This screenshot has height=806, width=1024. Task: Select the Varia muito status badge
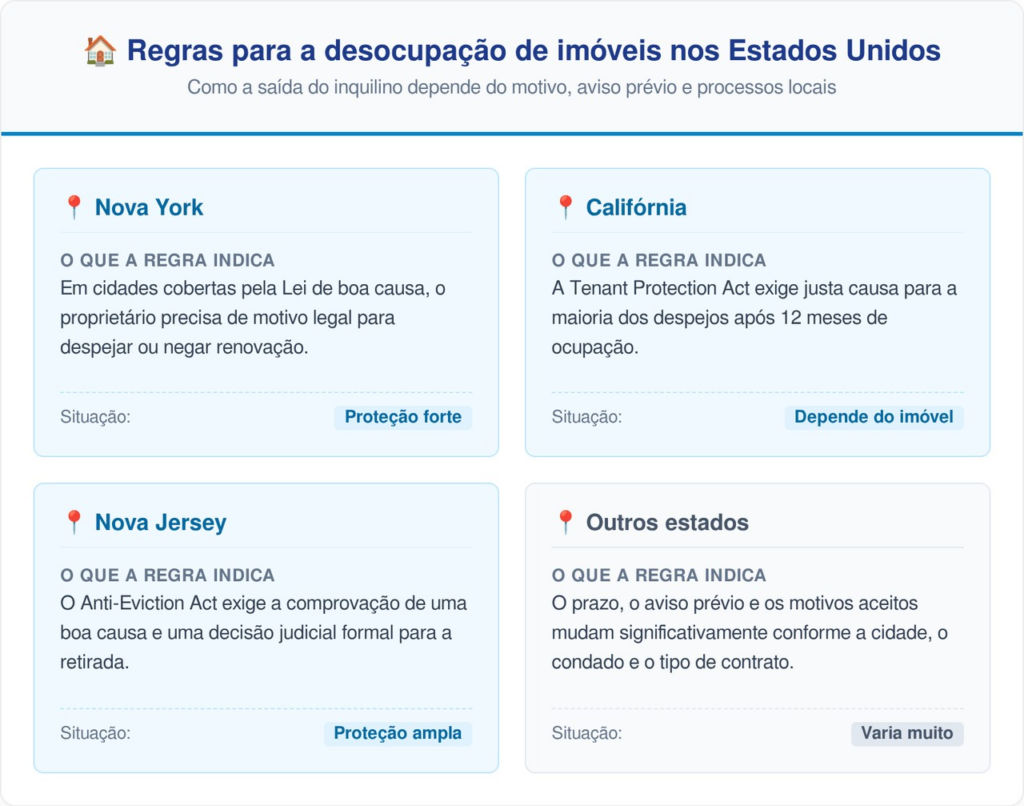[x=906, y=733]
